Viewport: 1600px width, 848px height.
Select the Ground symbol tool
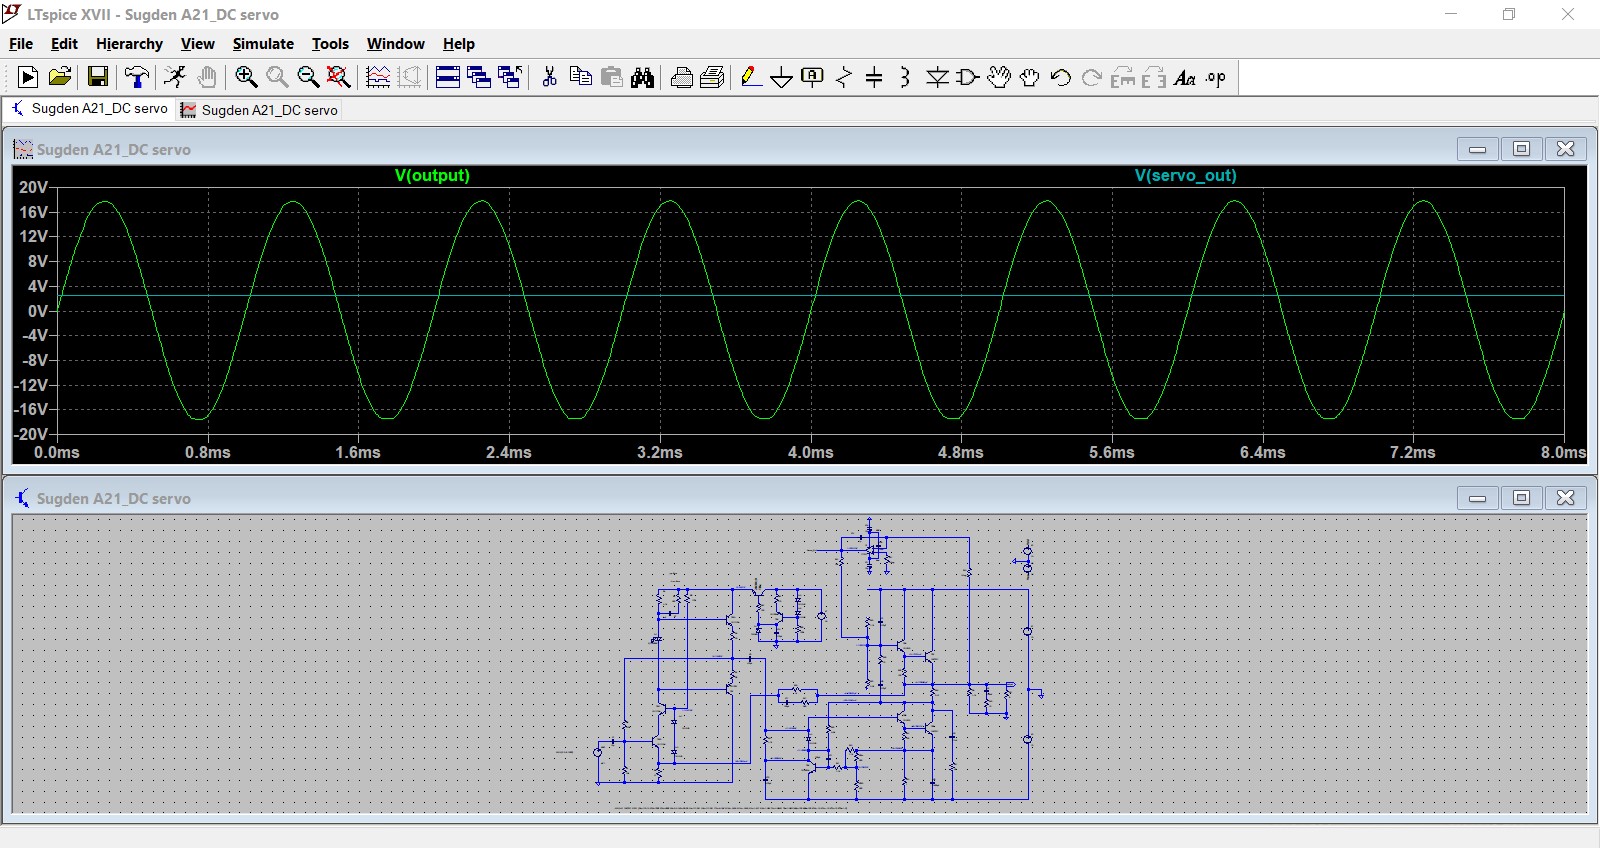point(782,77)
